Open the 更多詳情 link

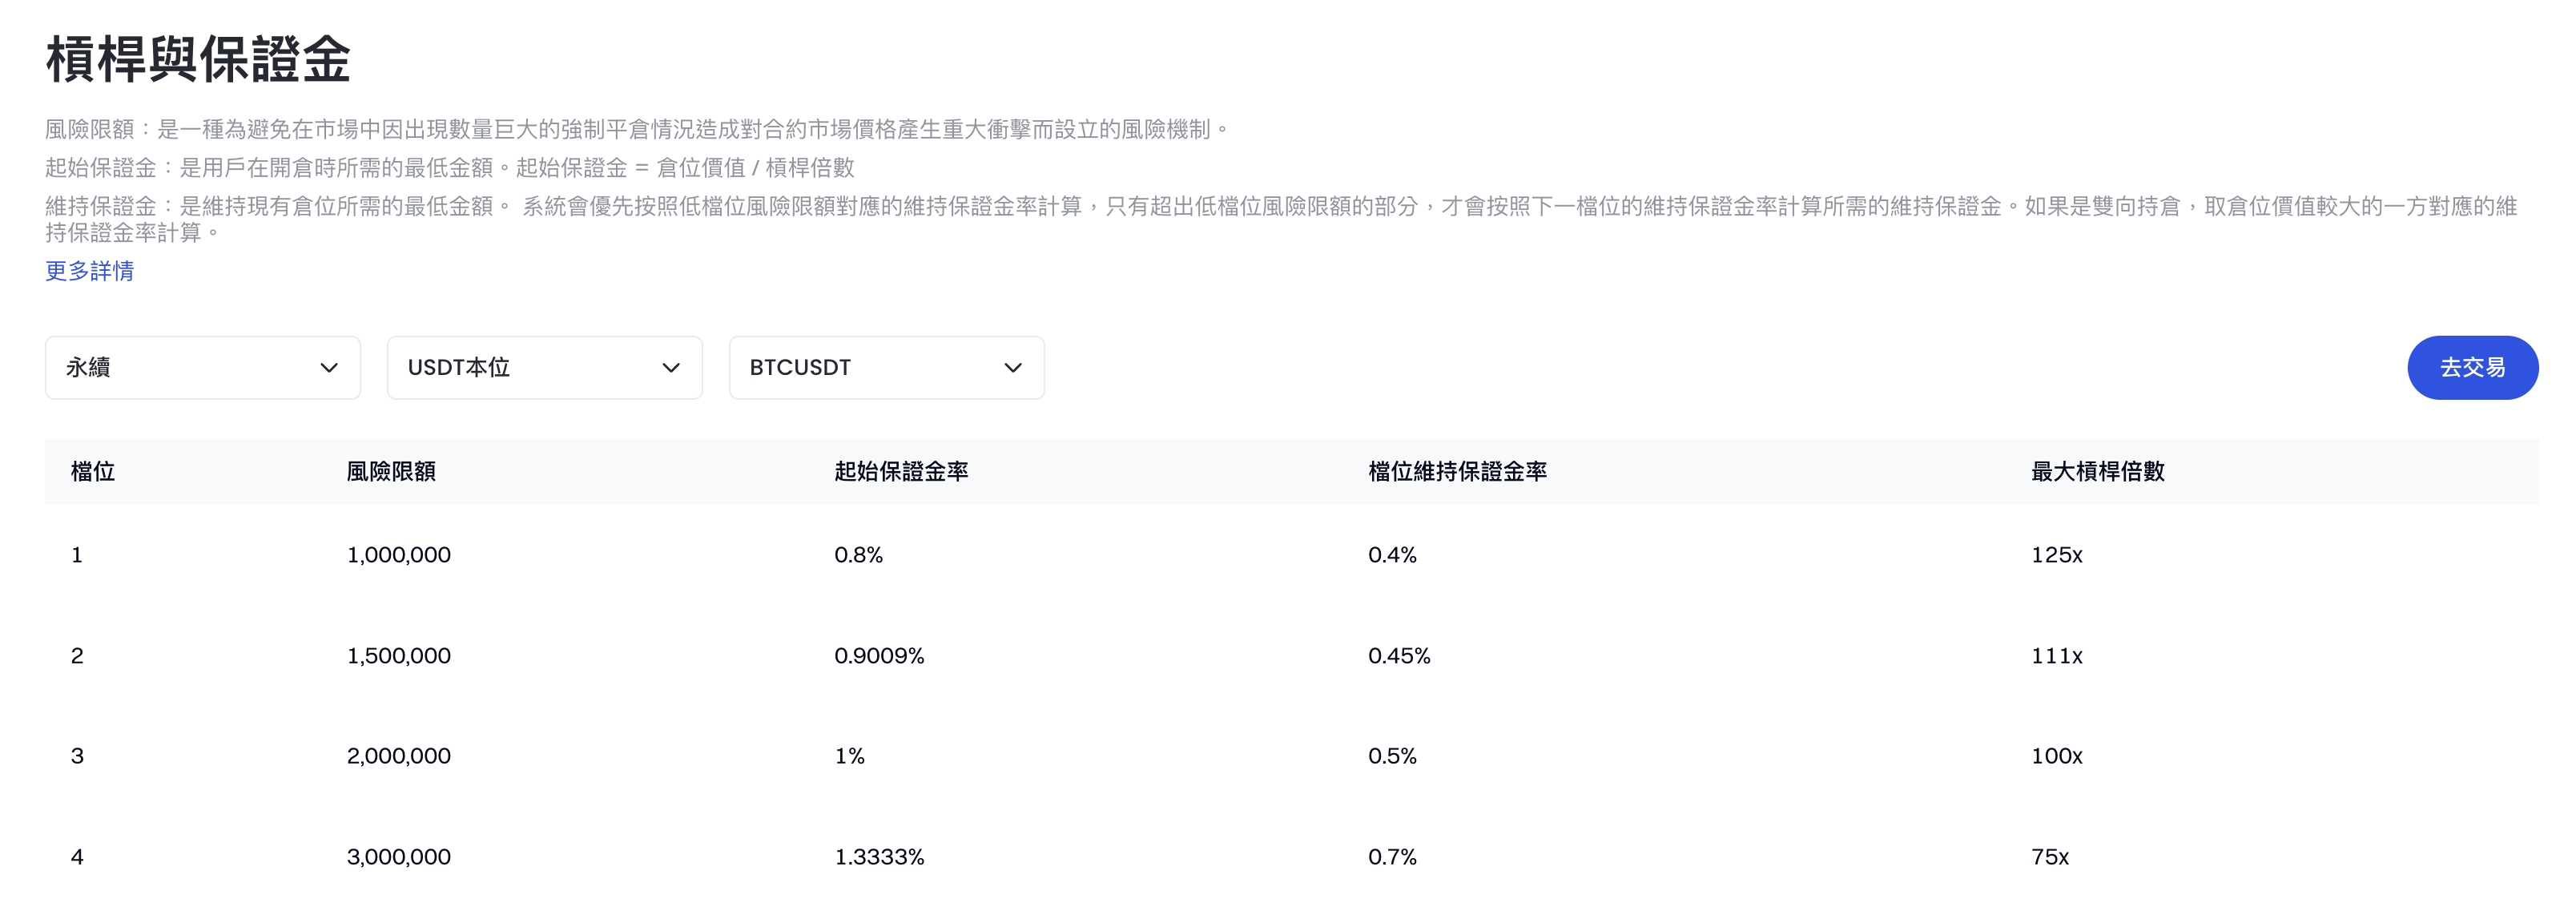tap(89, 271)
